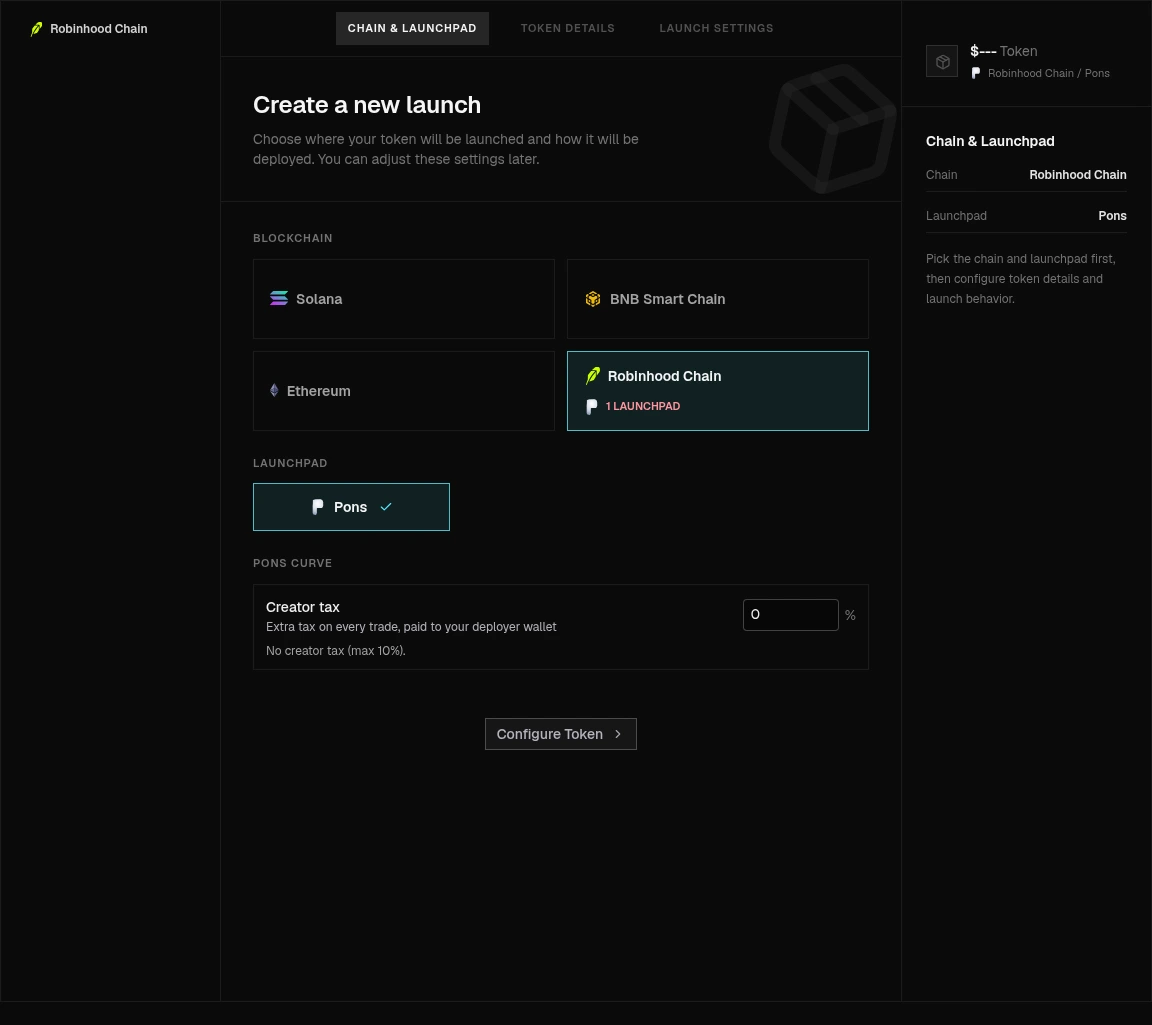The height and width of the screenshot is (1025, 1152).
Task: Click the Create a new launch heading
Action: tap(367, 105)
